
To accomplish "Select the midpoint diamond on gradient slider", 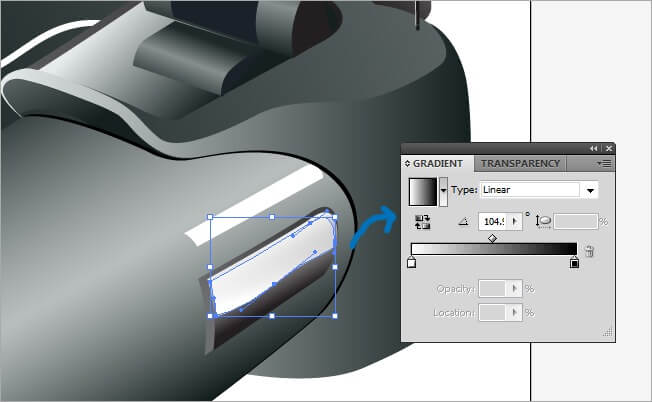I will click(492, 238).
